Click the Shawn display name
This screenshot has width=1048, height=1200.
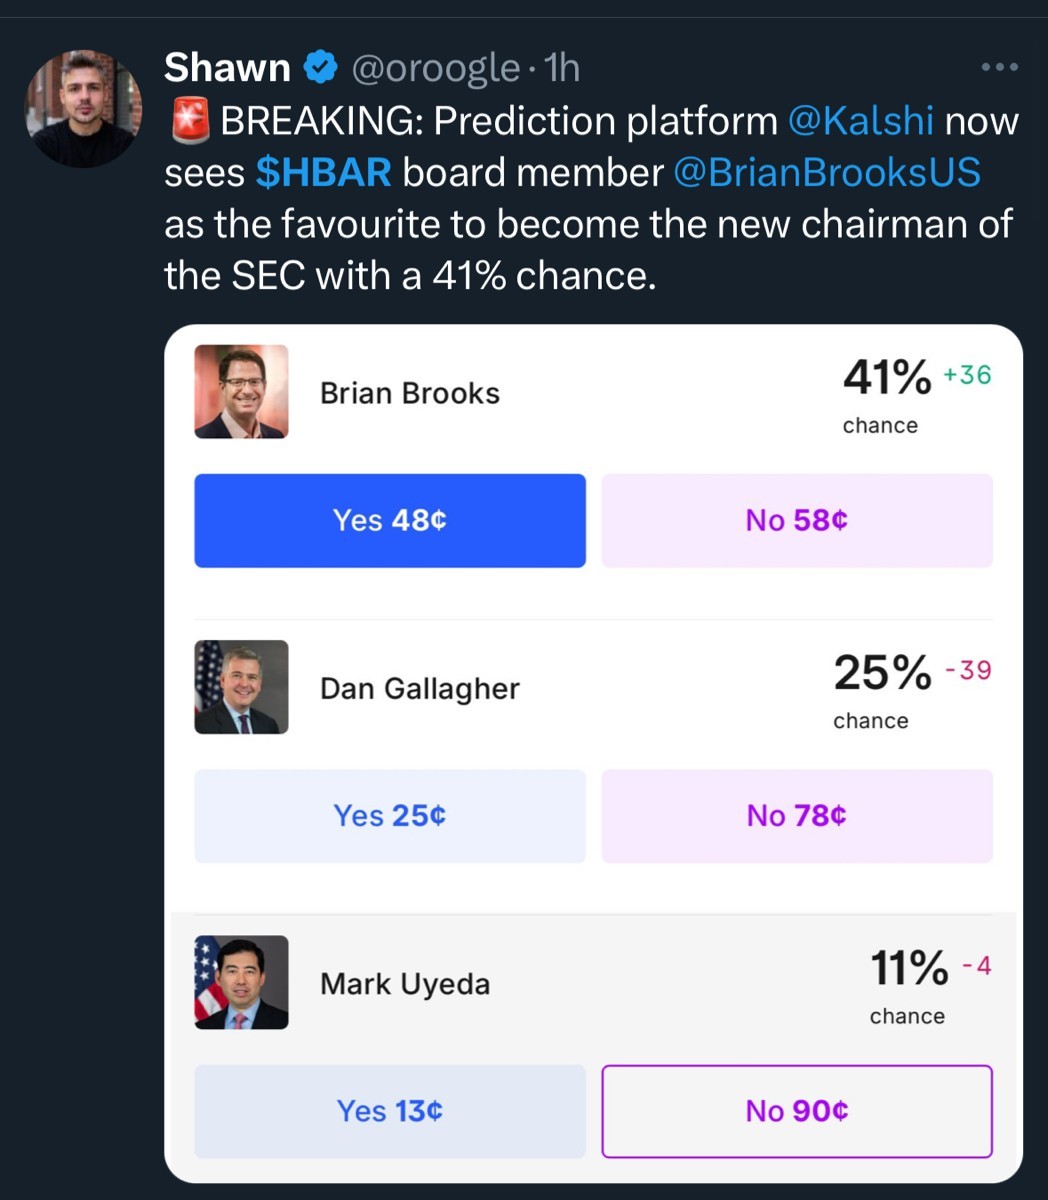226,68
